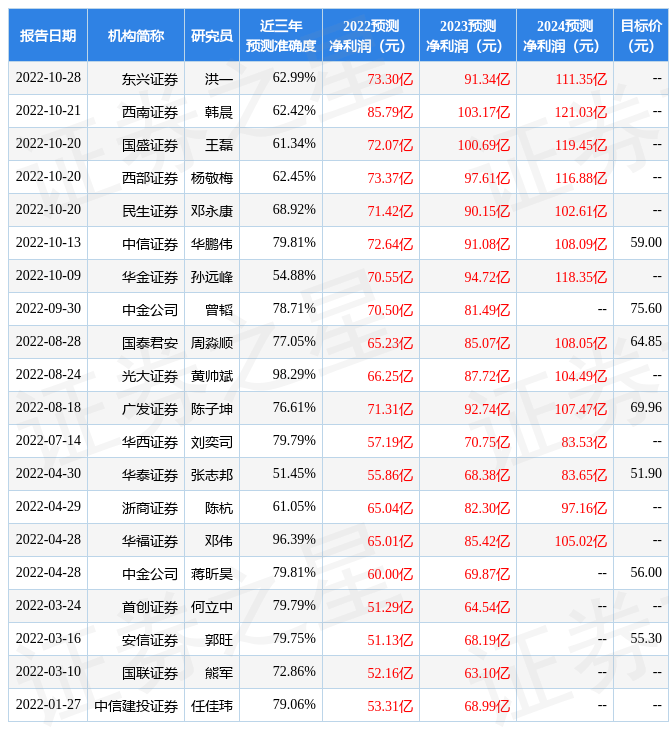Screen dimensions: 669x730
Task: Click 2024 profit 97.16亿
Action: [584, 508]
